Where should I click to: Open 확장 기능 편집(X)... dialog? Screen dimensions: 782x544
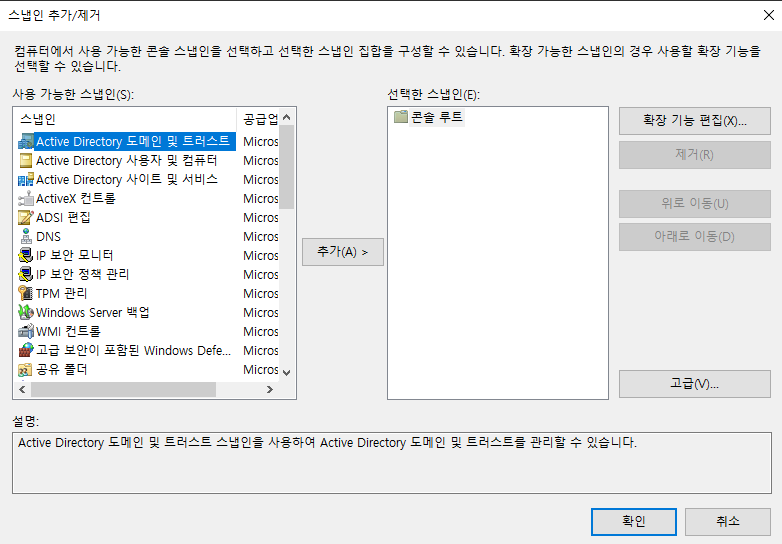[695, 121]
